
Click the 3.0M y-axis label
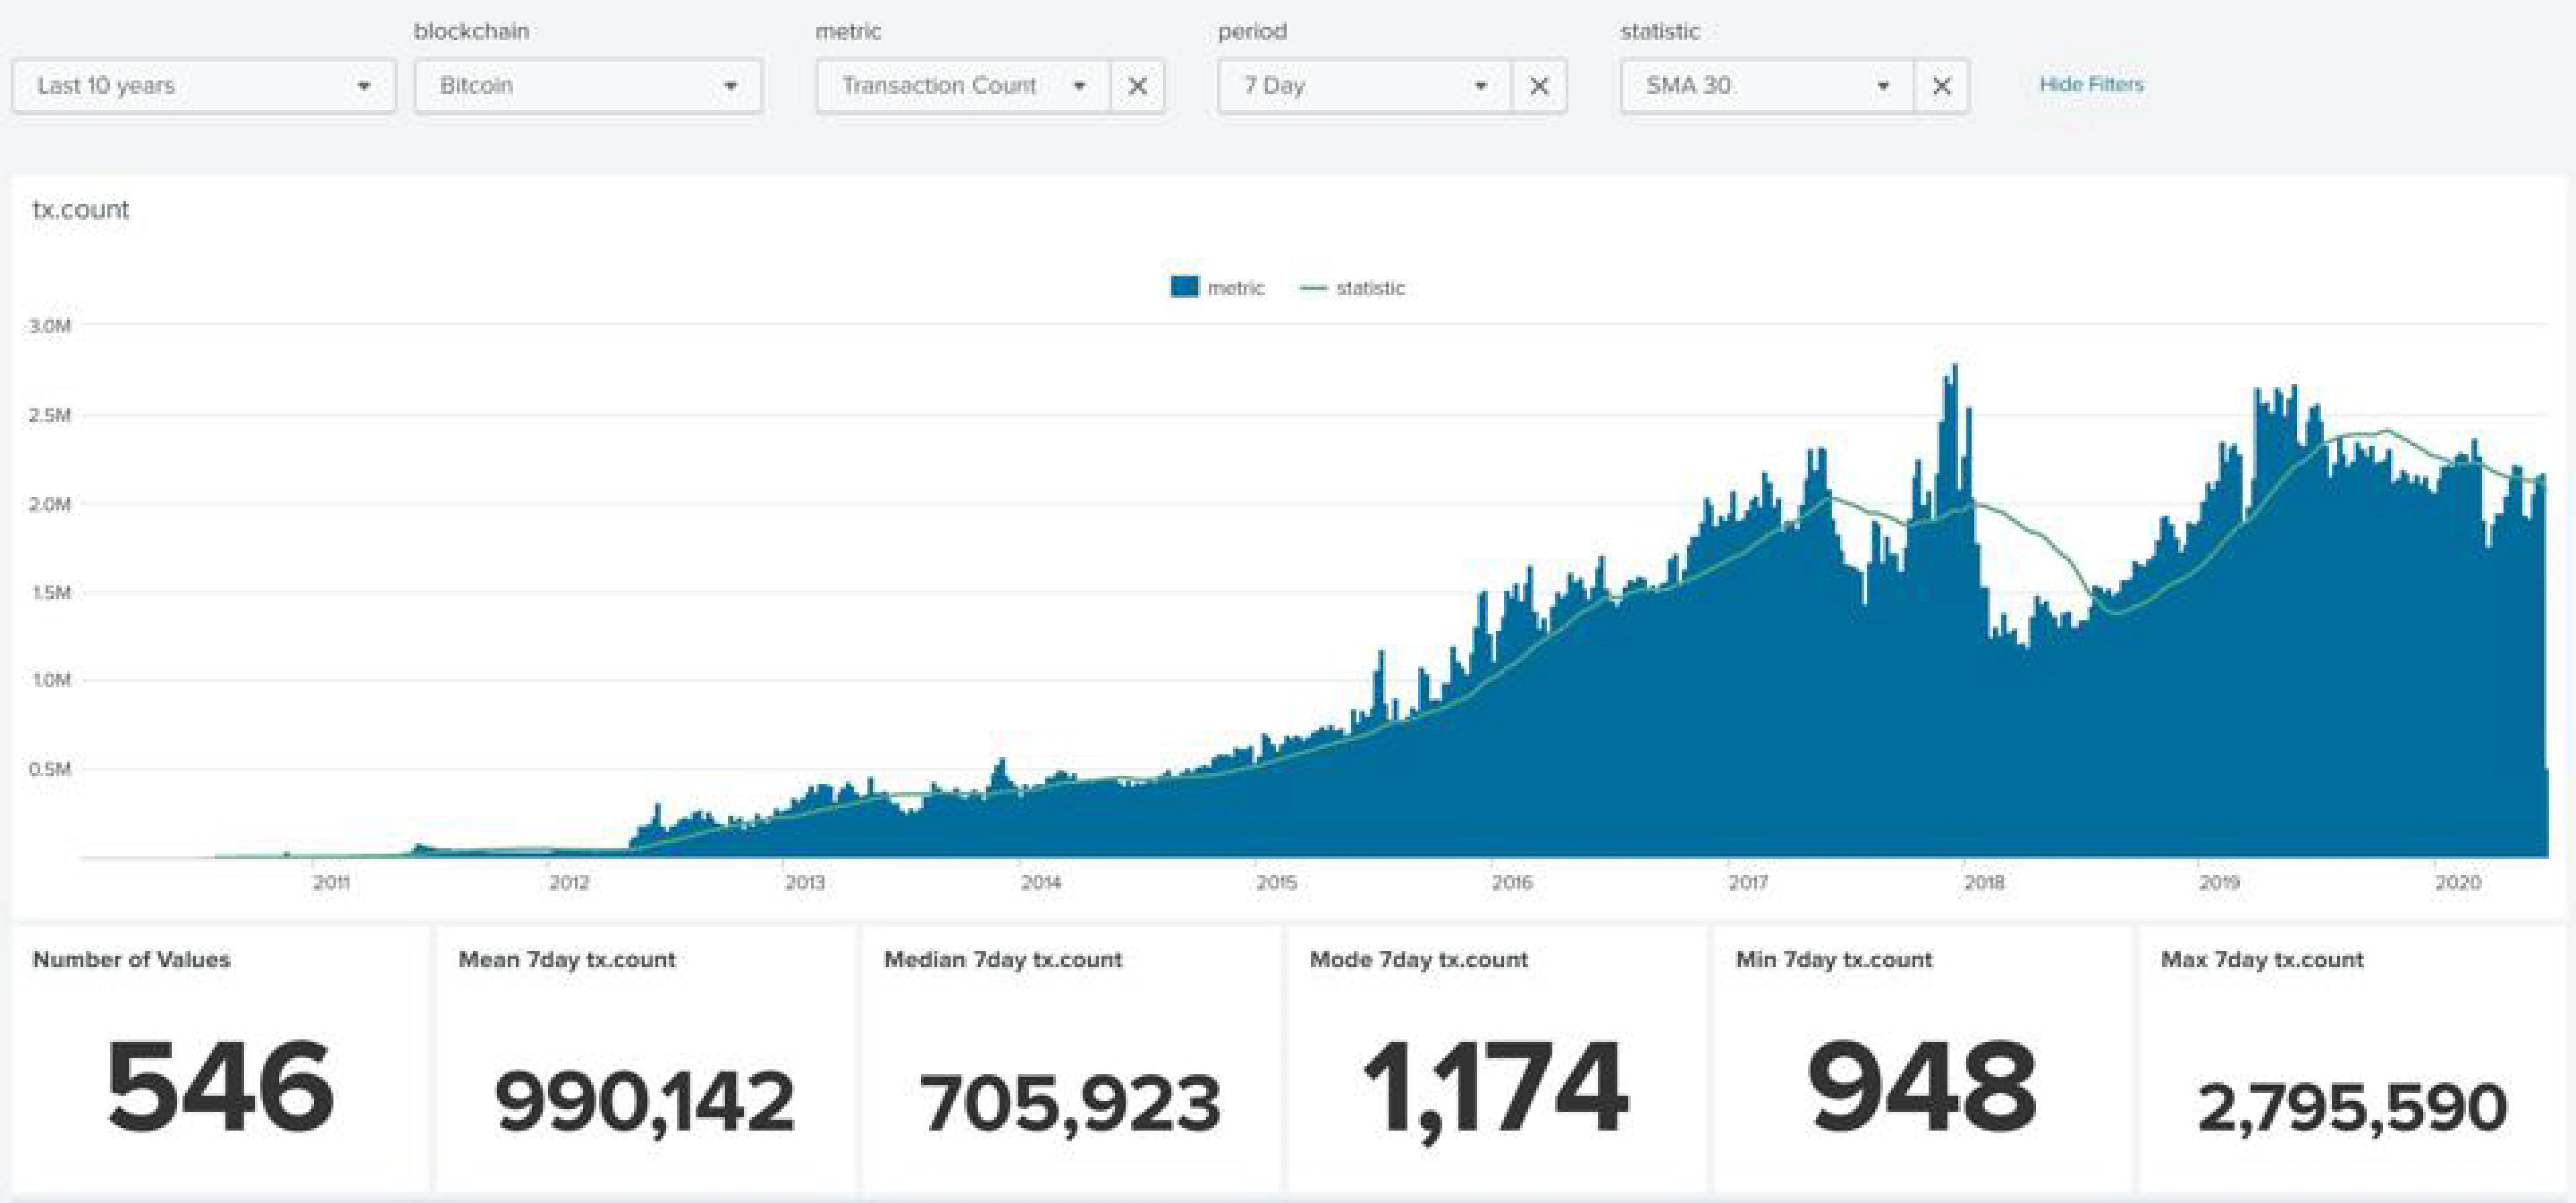tap(50, 326)
